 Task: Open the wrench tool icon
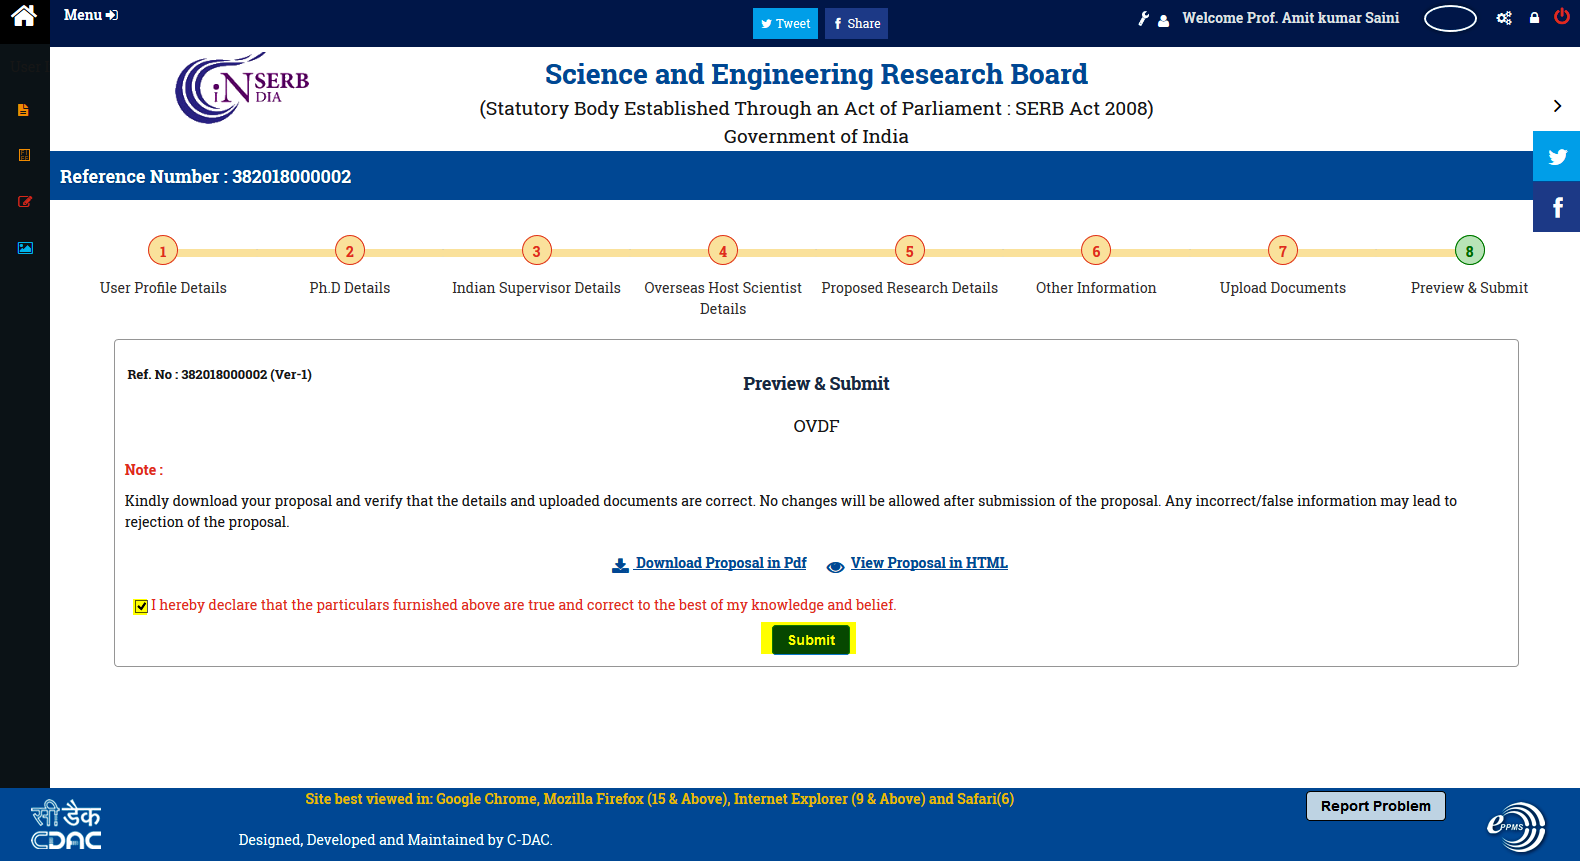point(1144,18)
